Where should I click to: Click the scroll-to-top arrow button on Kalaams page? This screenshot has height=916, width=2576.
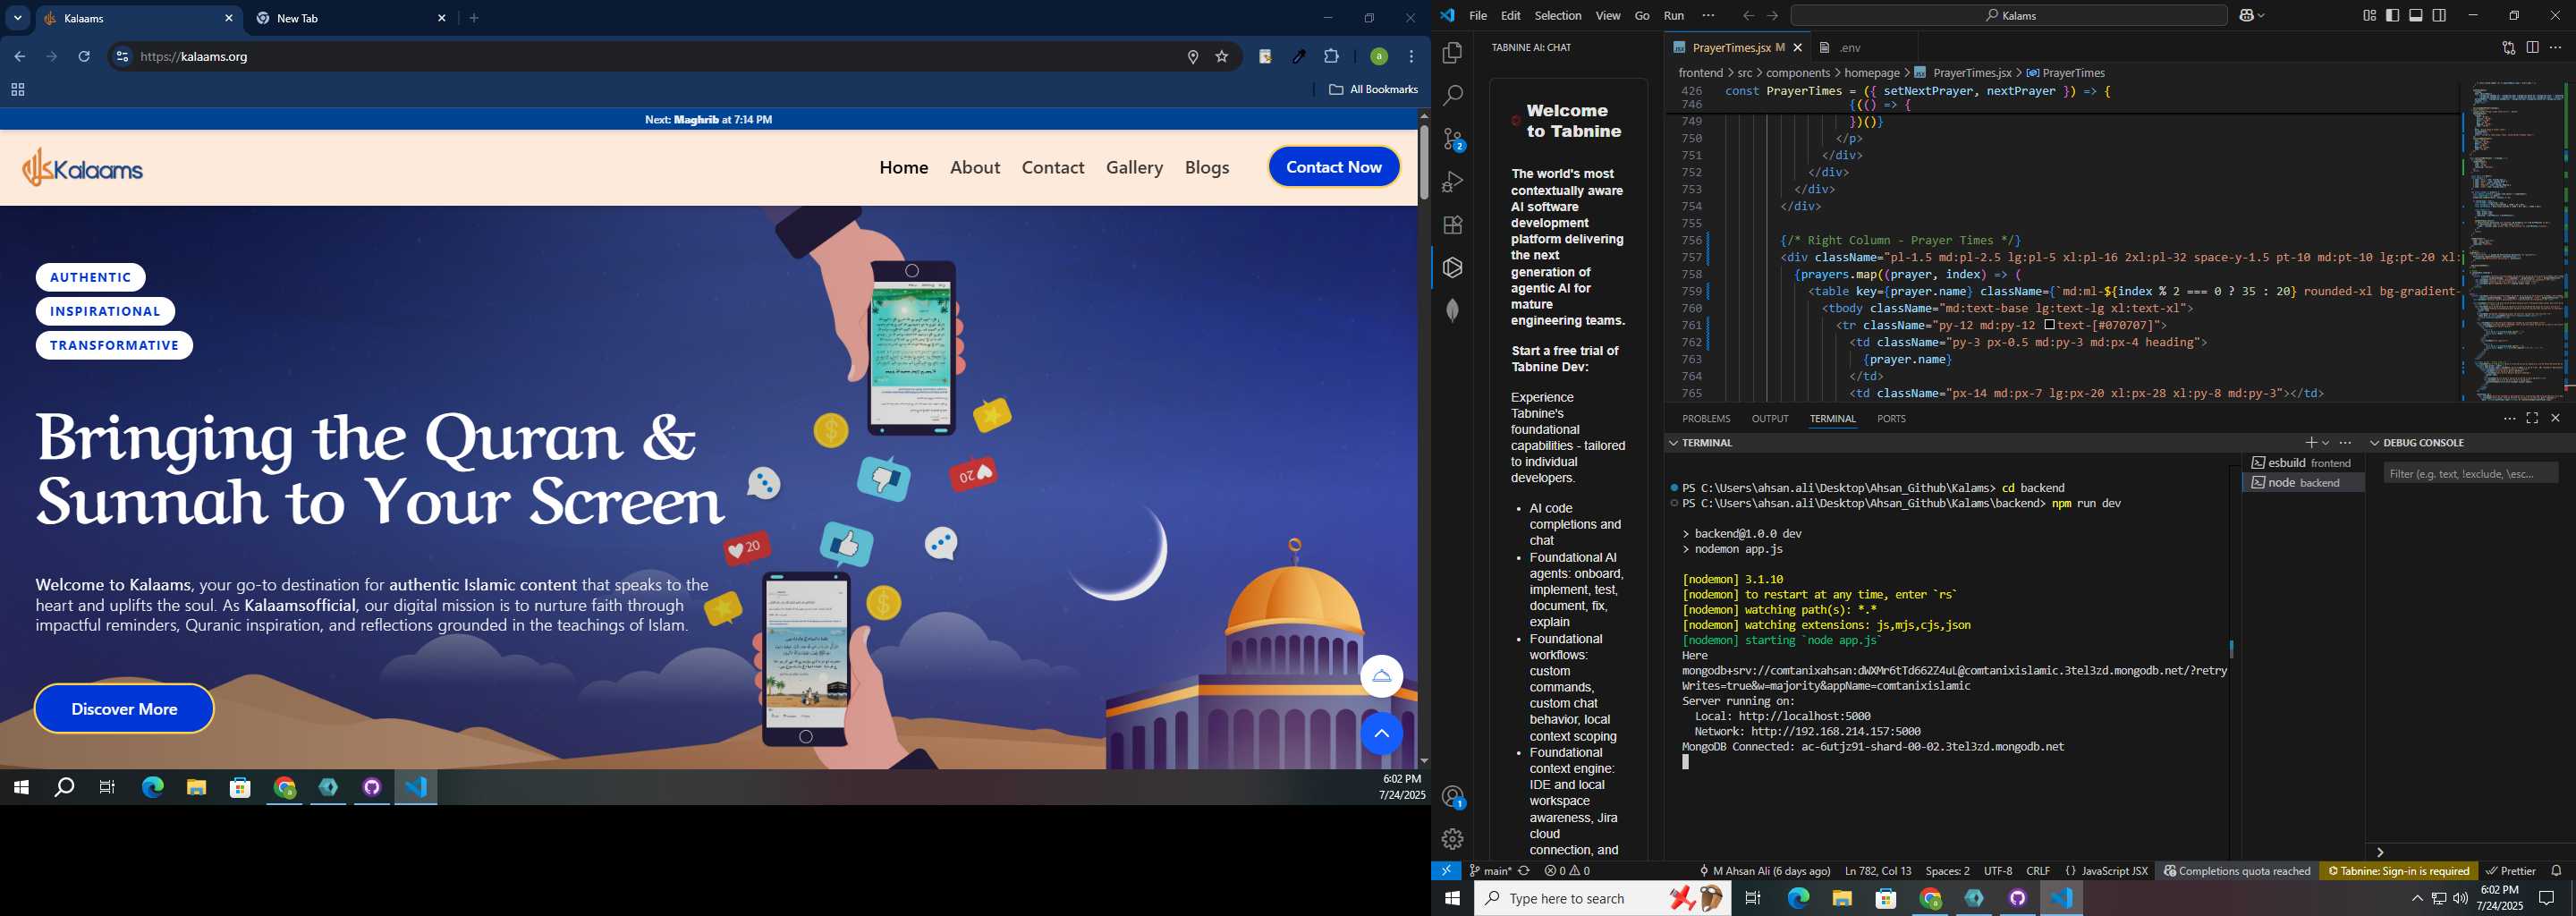(1381, 734)
